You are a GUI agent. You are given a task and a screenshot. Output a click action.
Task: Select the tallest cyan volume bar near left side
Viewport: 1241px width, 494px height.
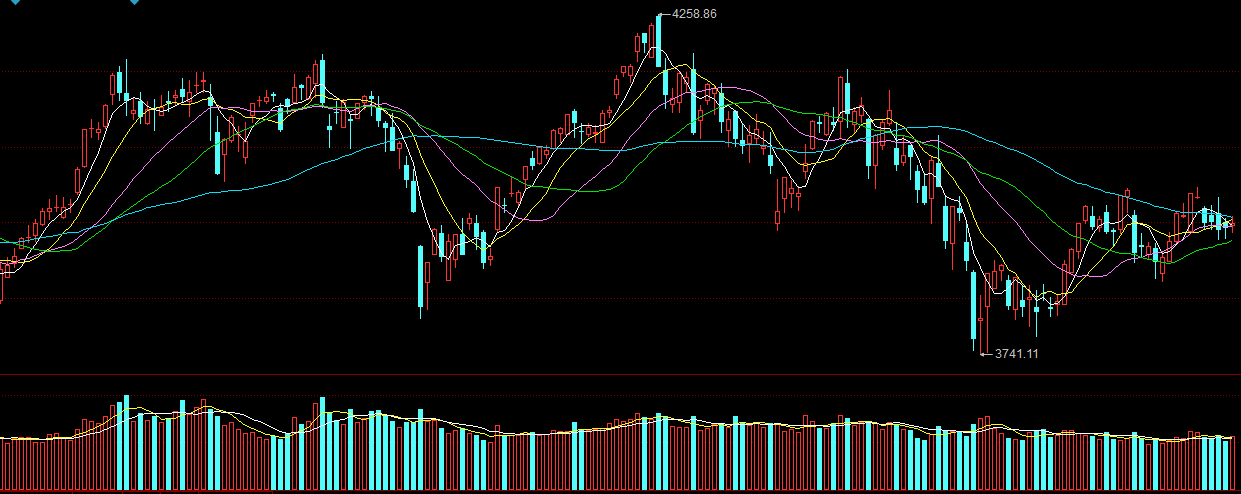(126, 443)
